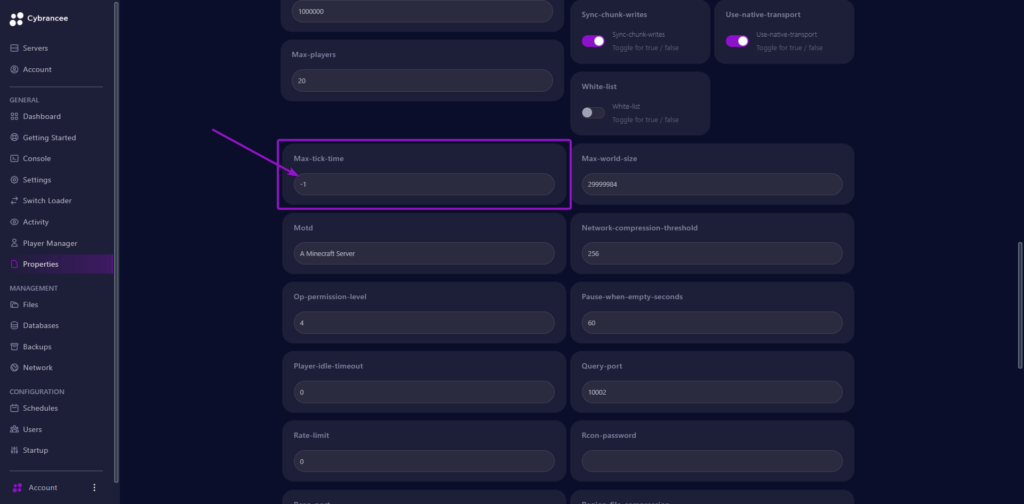The width and height of the screenshot is (1024, 504).
Task: Click the Switch Loader arrows icon
Action: click(x=14, y=200)
